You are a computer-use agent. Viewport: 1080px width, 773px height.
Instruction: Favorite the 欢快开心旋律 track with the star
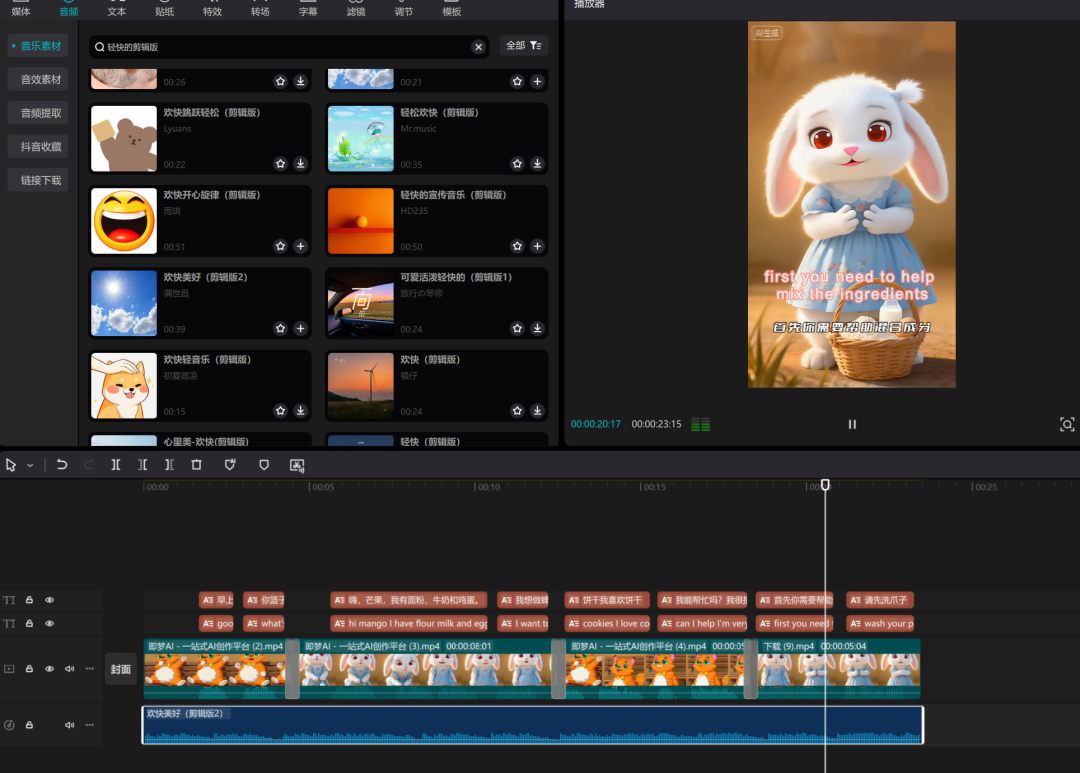tap(281, 246)
